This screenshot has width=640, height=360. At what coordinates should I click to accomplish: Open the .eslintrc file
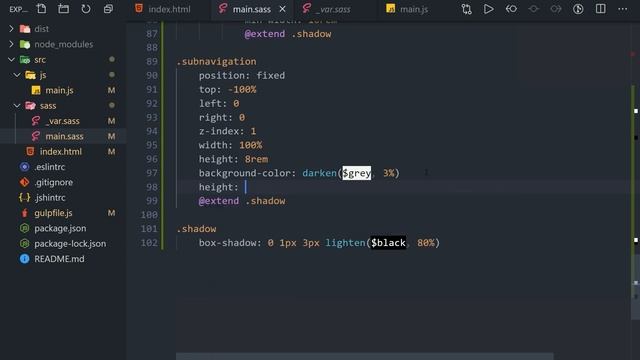49,167
